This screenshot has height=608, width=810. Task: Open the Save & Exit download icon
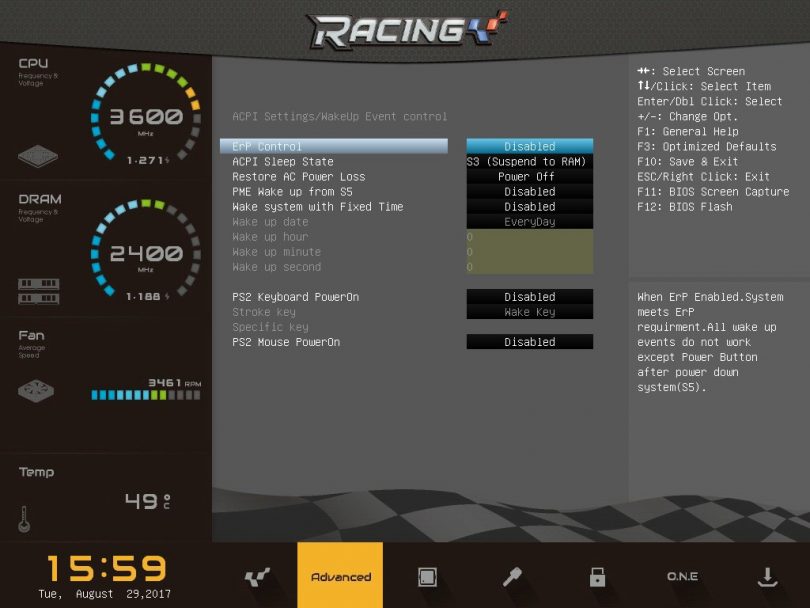pos(767,577)
